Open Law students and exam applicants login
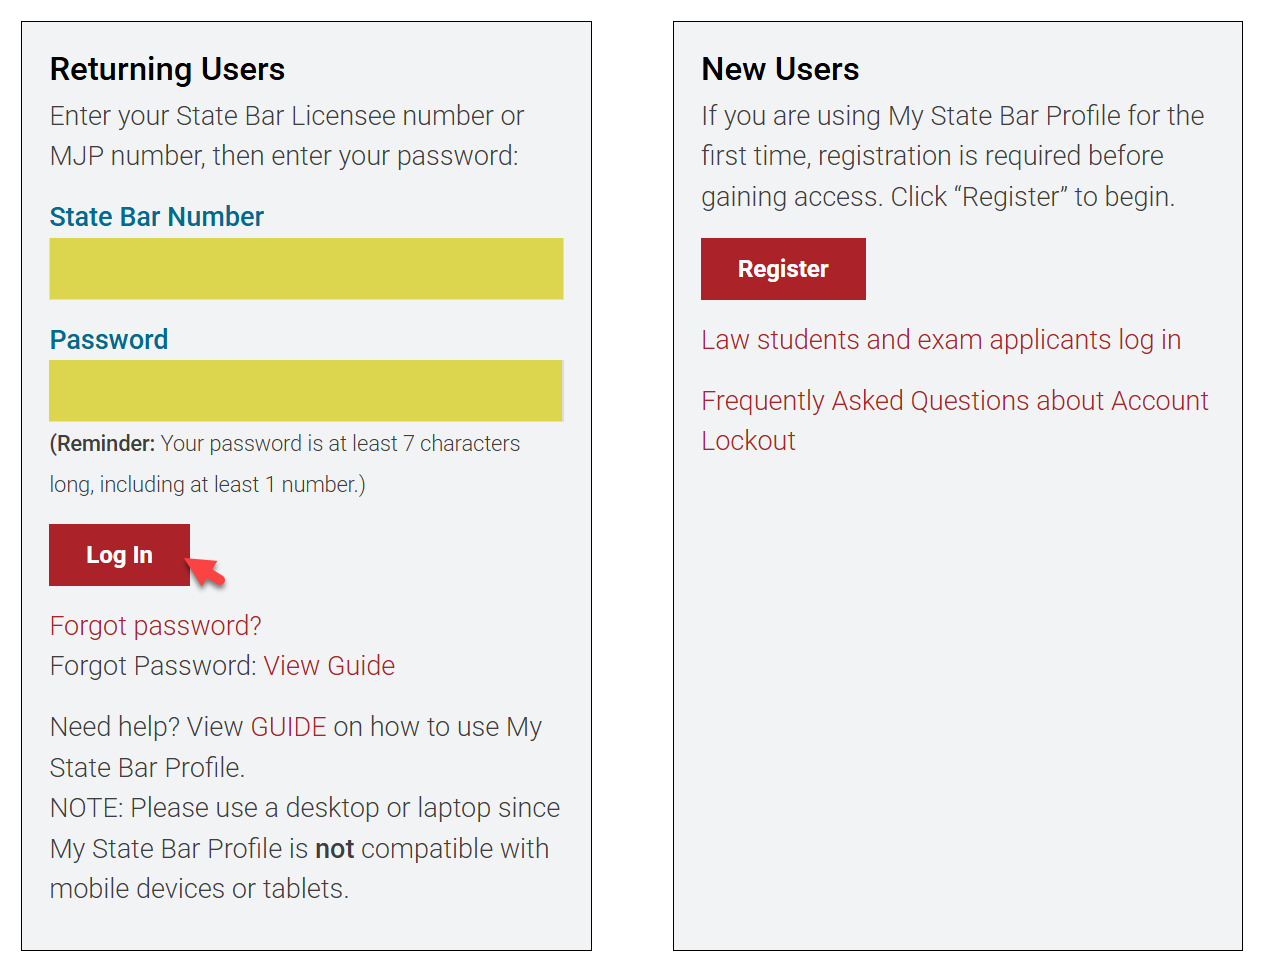The width and height of the screenshot is (1262, 971). pos(941,340)
